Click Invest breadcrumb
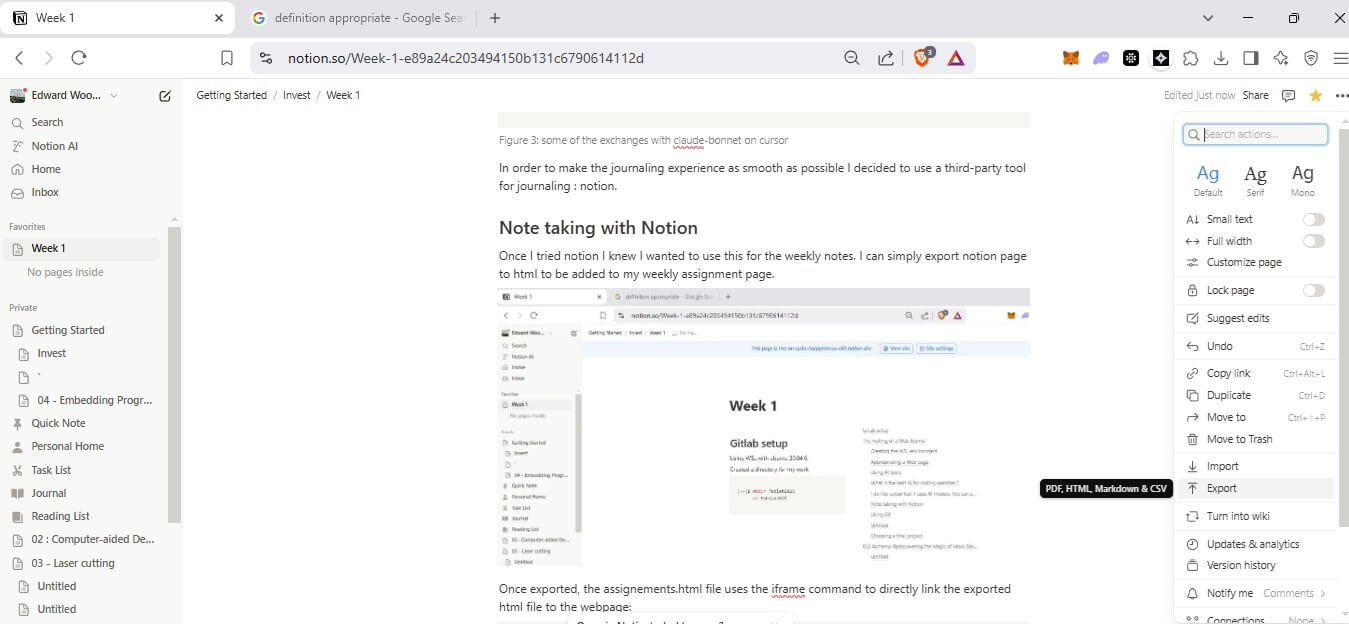1349x624 pixels. coord(297,95)
